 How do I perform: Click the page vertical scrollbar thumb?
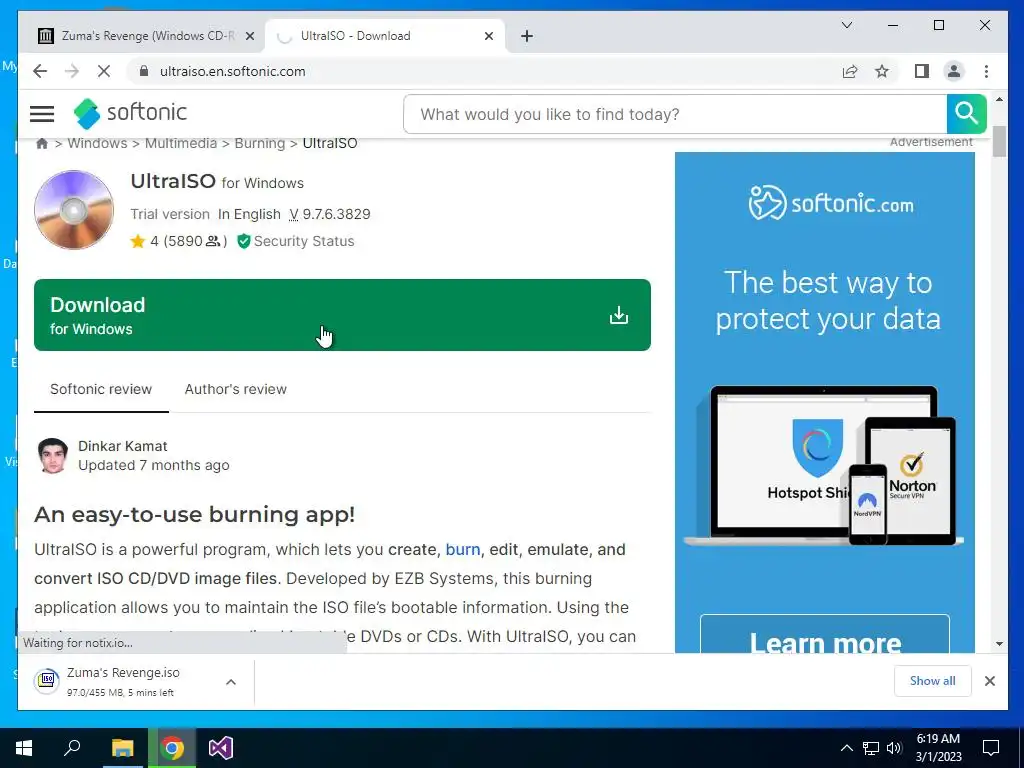(999, 141)
